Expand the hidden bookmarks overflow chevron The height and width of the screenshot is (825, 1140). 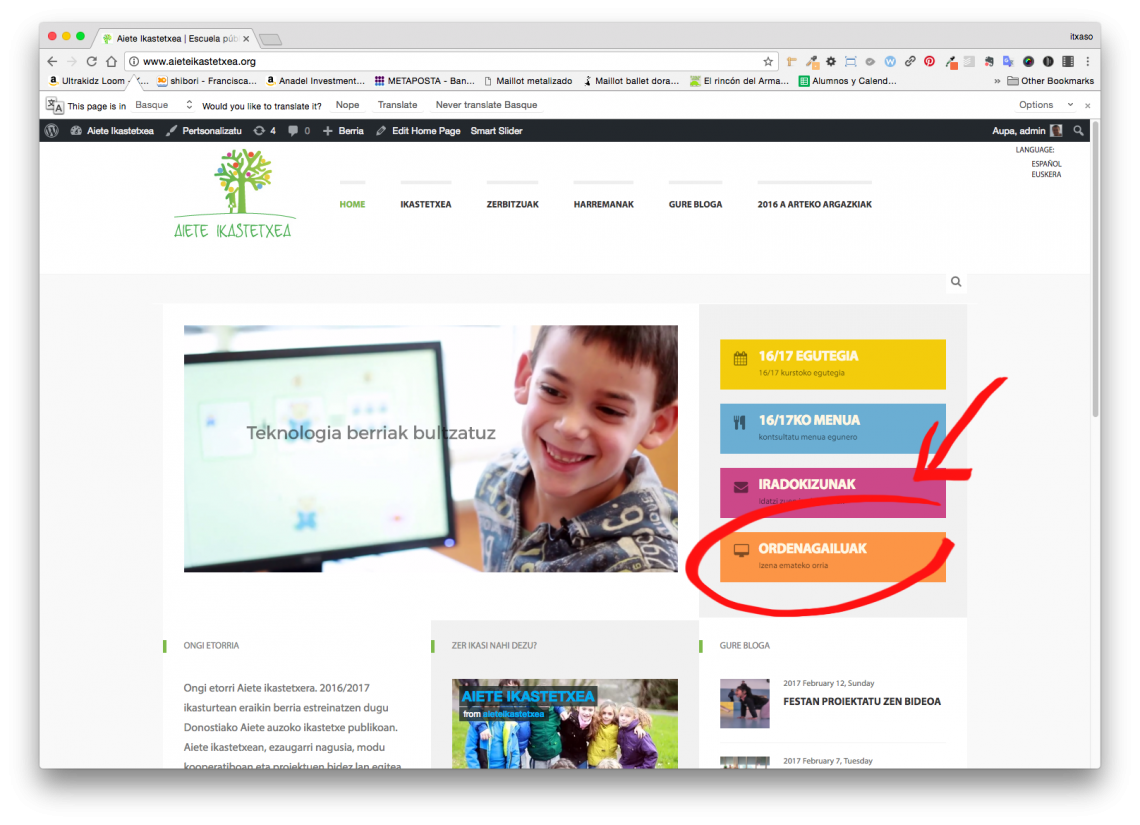997,81
